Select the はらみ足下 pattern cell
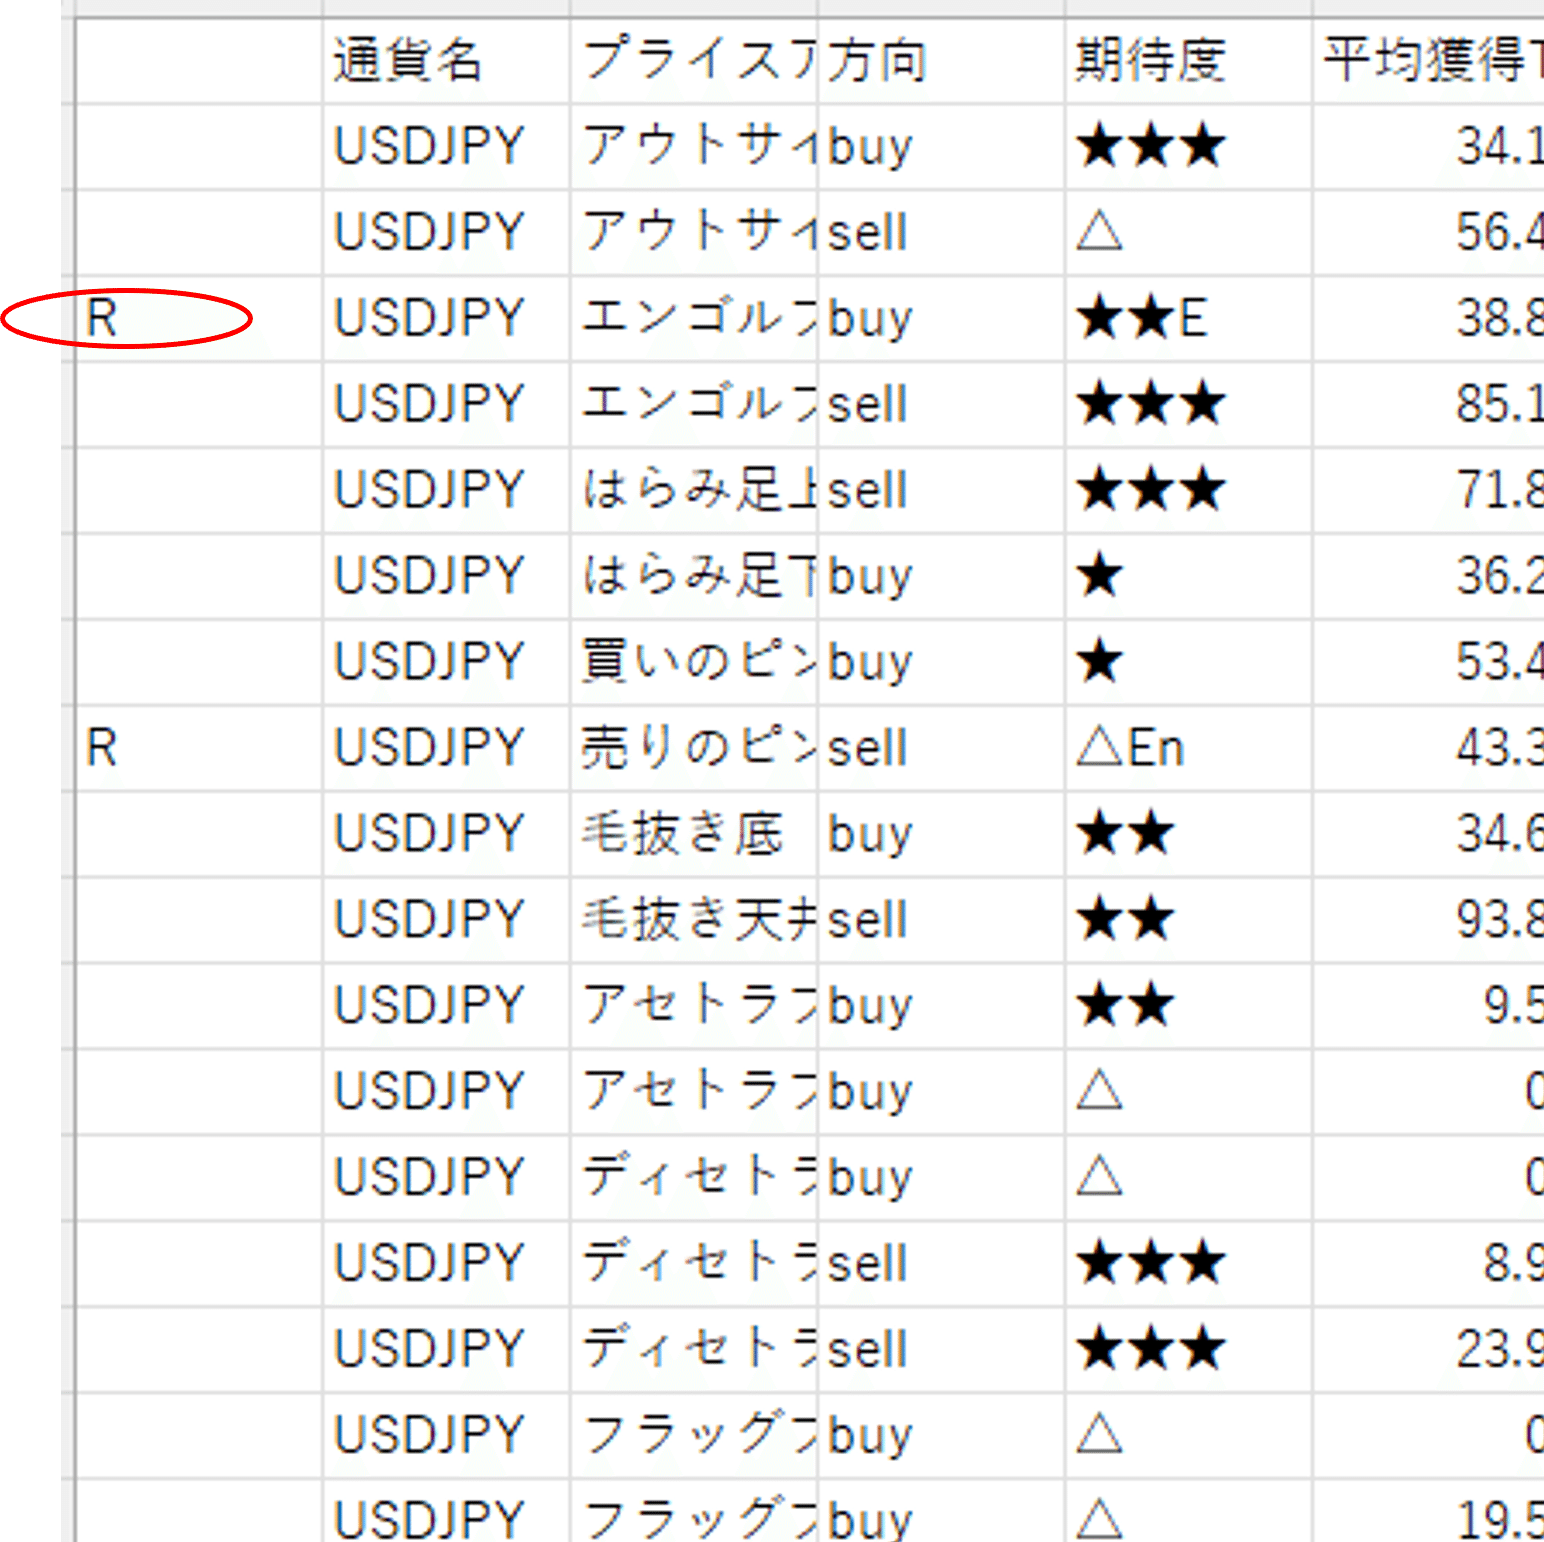The height and width of the screenshot is (1542, 1544). pyautogui.click(x=693, y=576)
